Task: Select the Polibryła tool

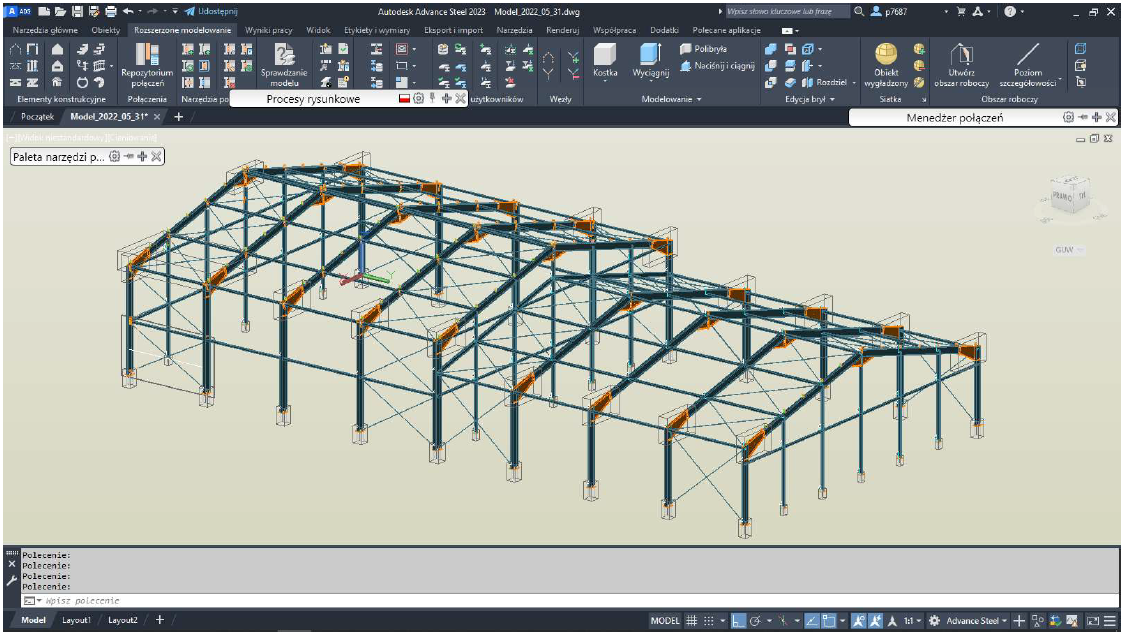Action: [704, 48]
